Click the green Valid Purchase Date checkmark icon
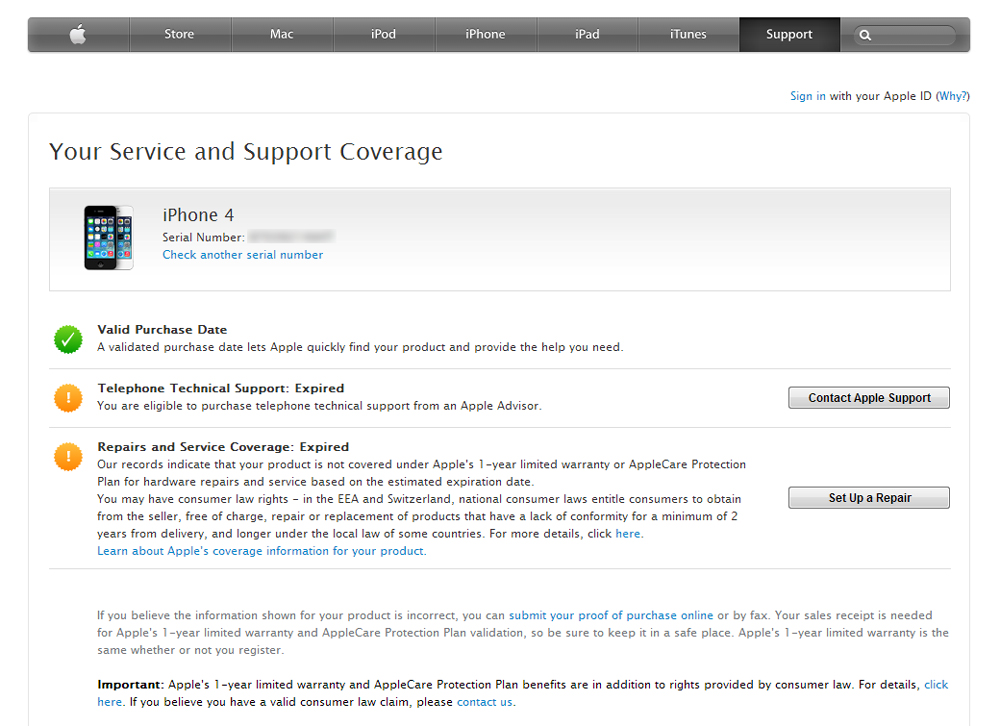This screenshot has height=726, width=1000. point(68,339)
